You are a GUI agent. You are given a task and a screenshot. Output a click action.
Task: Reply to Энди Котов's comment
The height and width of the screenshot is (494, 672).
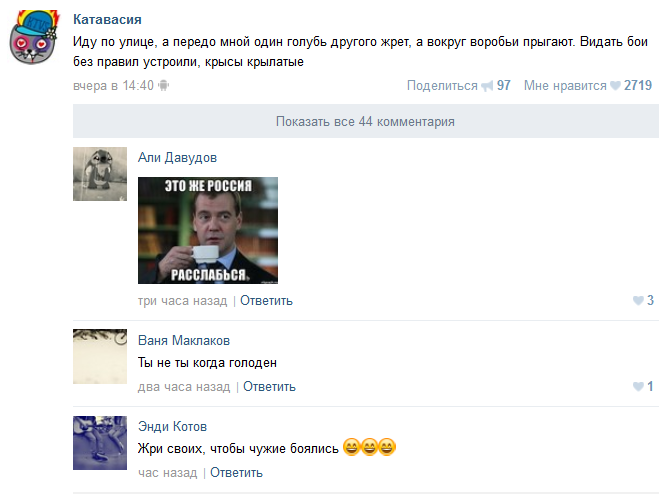click(x=236, y=473)
